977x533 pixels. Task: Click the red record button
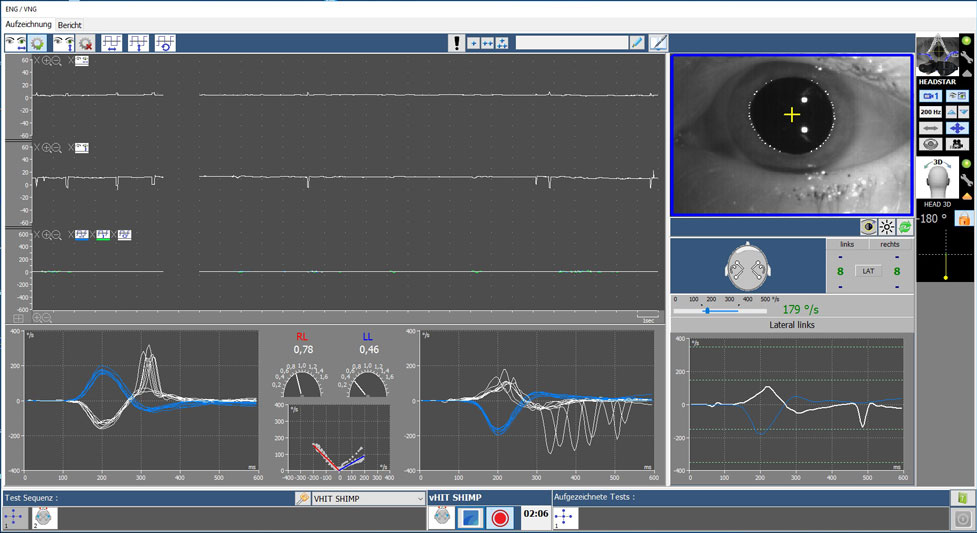(x=500, y=518)
